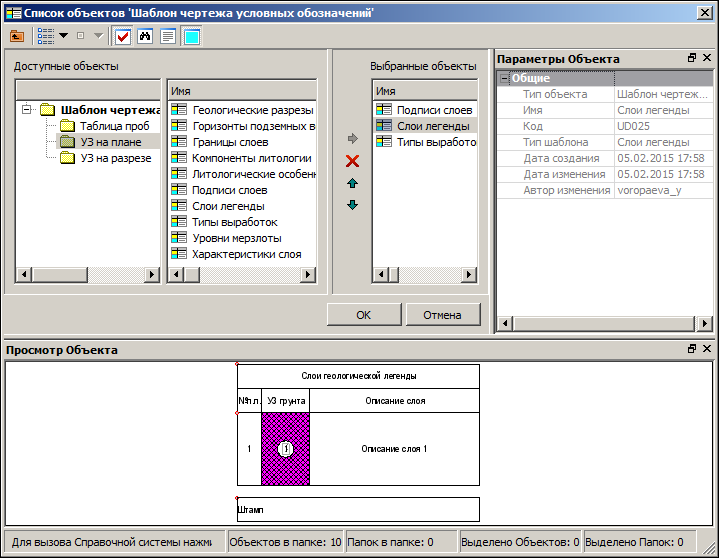Image resolution: width=719 pixels, height=558 pixels.
Task: Toggle the object preview panel (cyan)
Action: pos(192,36)
